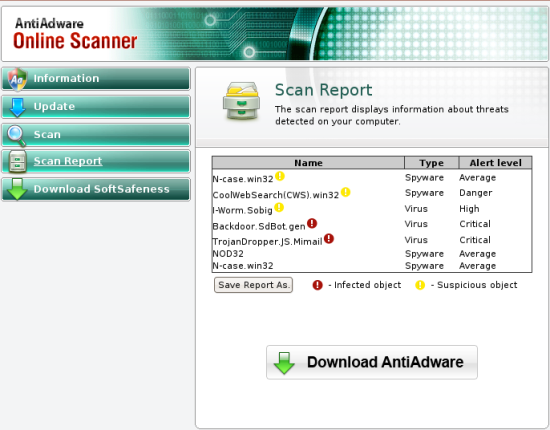Screen dimensions: 550x430
Task: Click the yellow warning icon beside CoolWebSearch(CWS).win32
Action: [346, 192]
